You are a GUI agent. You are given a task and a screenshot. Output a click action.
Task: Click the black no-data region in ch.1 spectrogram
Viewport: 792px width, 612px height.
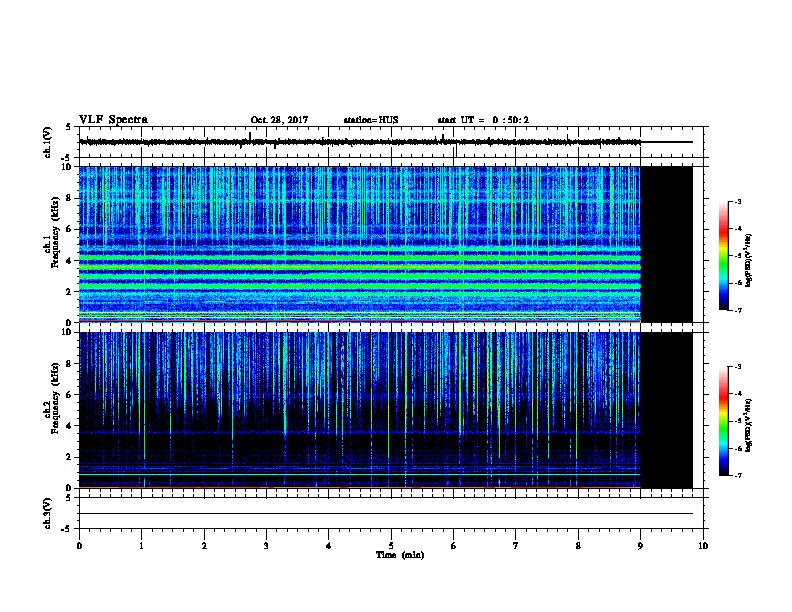click(x=666, y=244)
